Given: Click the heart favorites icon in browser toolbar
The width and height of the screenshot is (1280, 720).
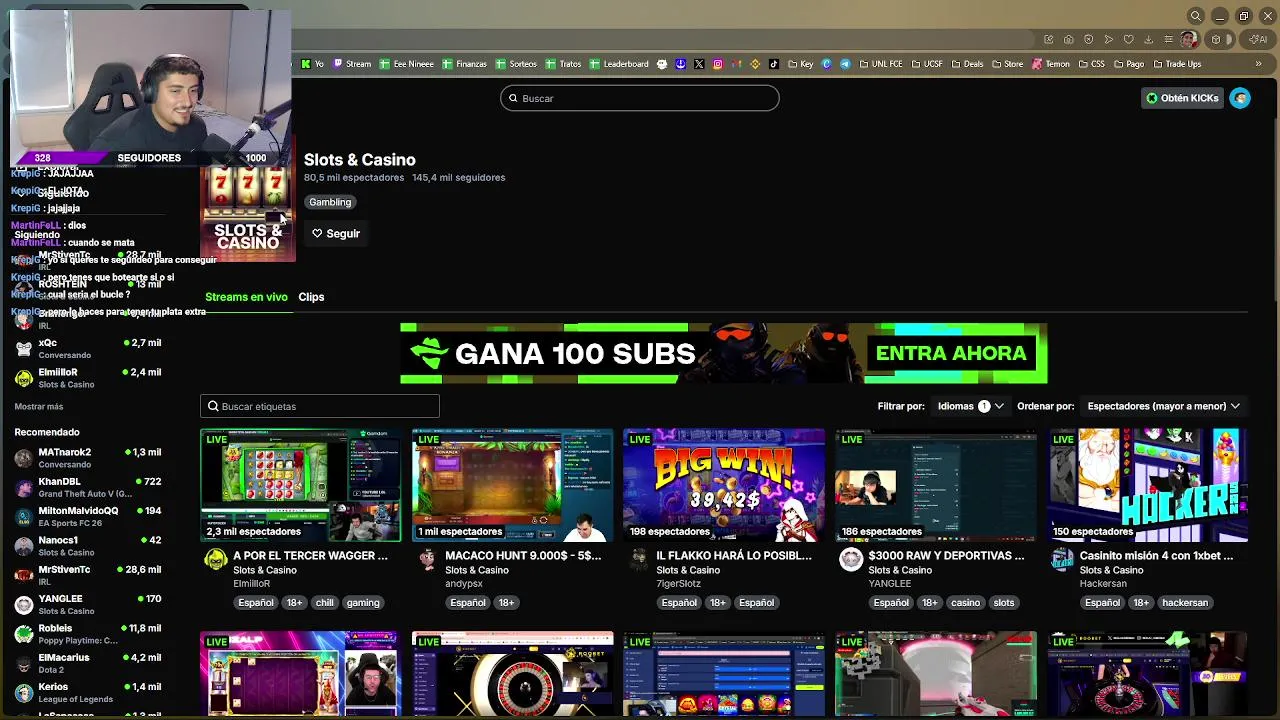Looking at the screenshot, I should pos(1128,40).
